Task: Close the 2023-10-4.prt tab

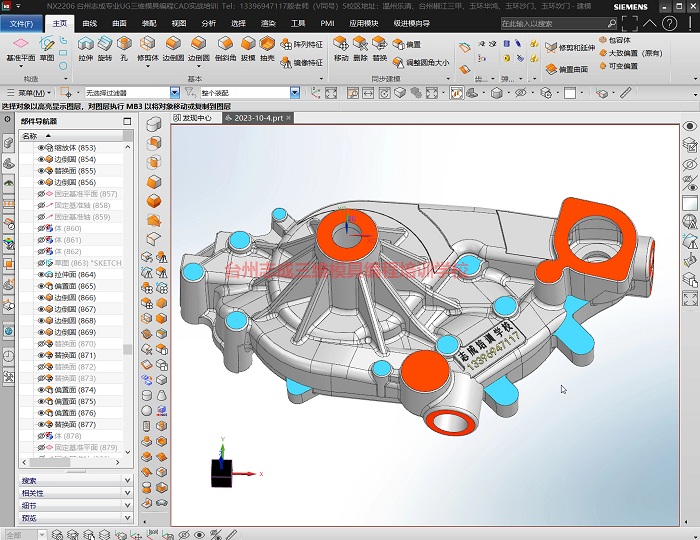Action: [x=288, y=118]
